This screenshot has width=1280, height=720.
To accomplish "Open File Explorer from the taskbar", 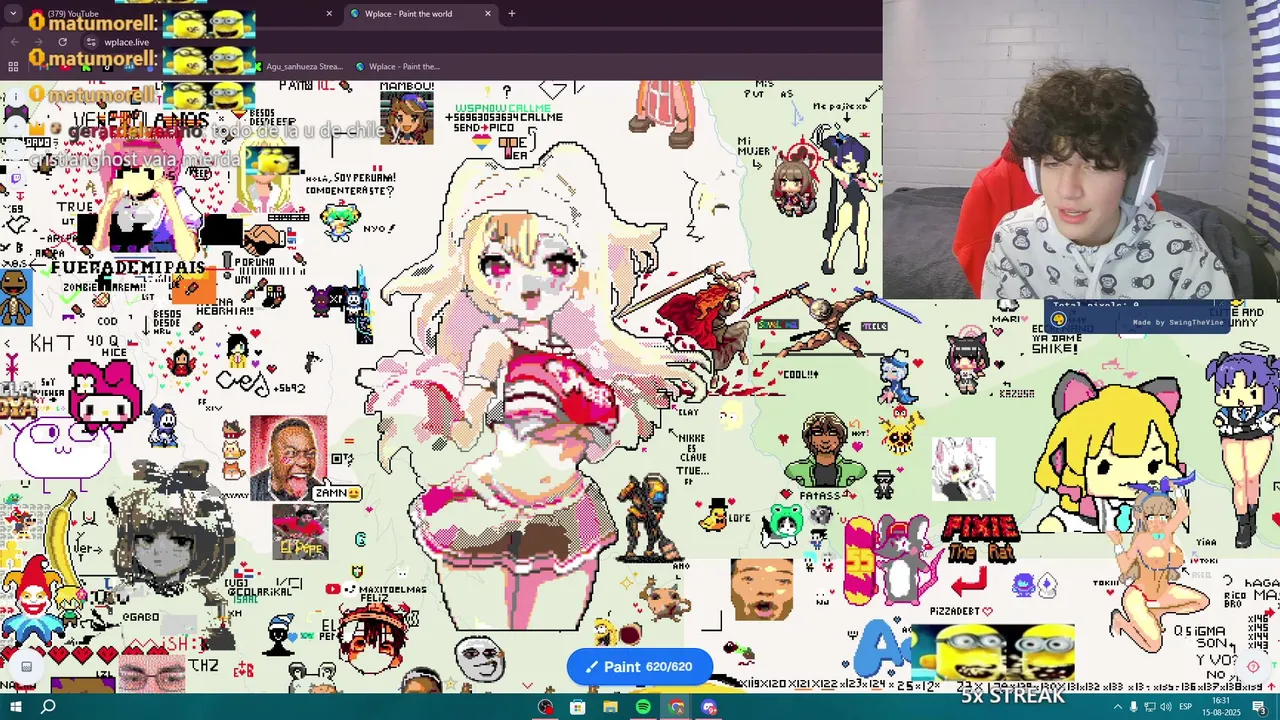I will 610,707.
